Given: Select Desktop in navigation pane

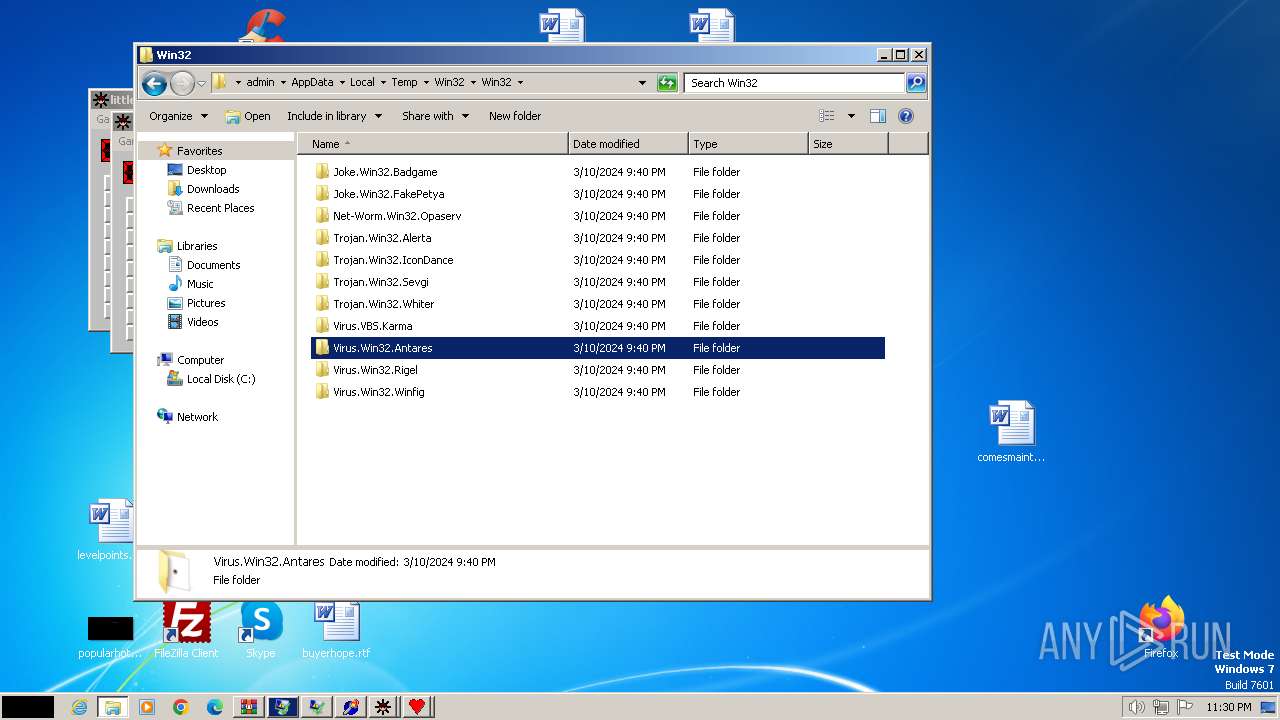Looking at the screenshot, I should tap(206, 170).
